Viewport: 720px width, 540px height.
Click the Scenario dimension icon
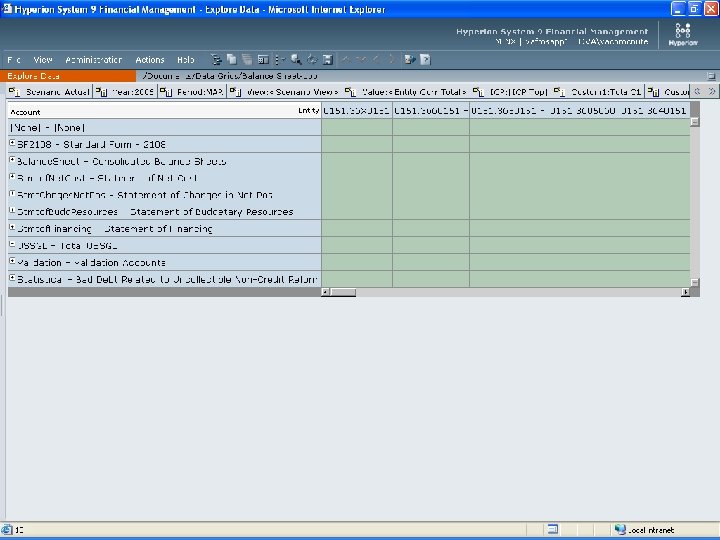pos(14,92)
